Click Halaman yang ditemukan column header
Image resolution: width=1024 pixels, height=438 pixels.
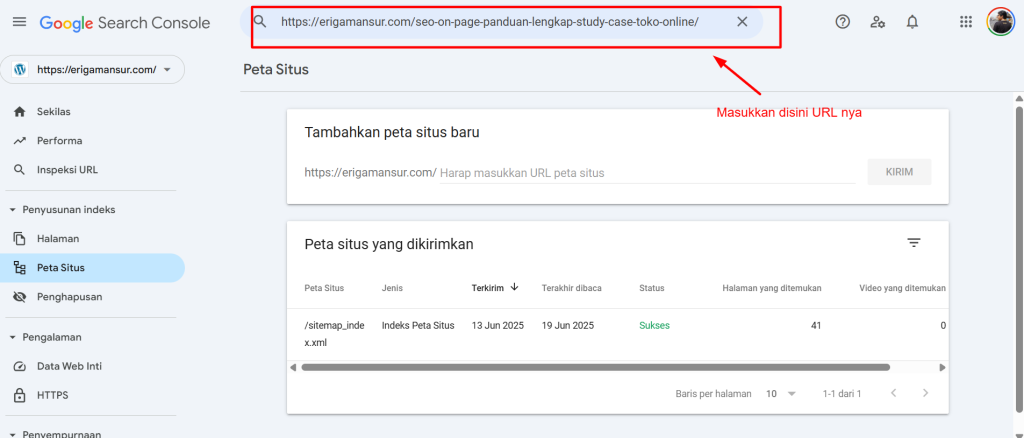coord(772,288)
